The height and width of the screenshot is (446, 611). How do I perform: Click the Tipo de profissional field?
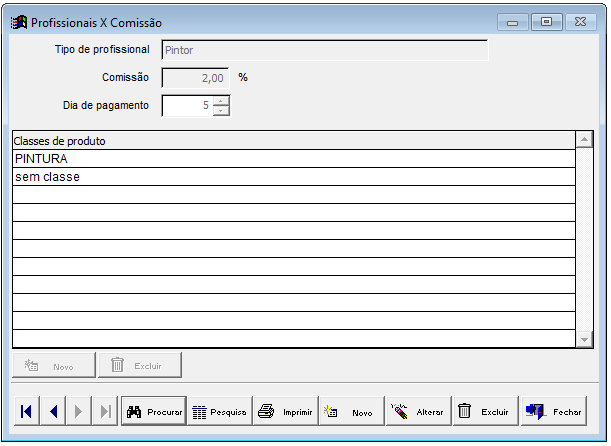[x=325, y=50]
